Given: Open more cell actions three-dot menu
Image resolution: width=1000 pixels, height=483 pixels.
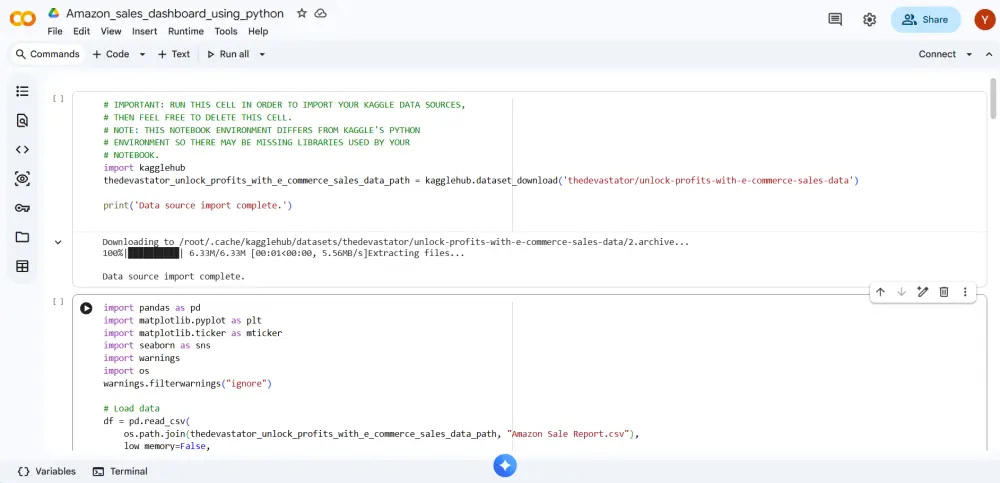Looking at the screenshot, I should coord(965,292).
